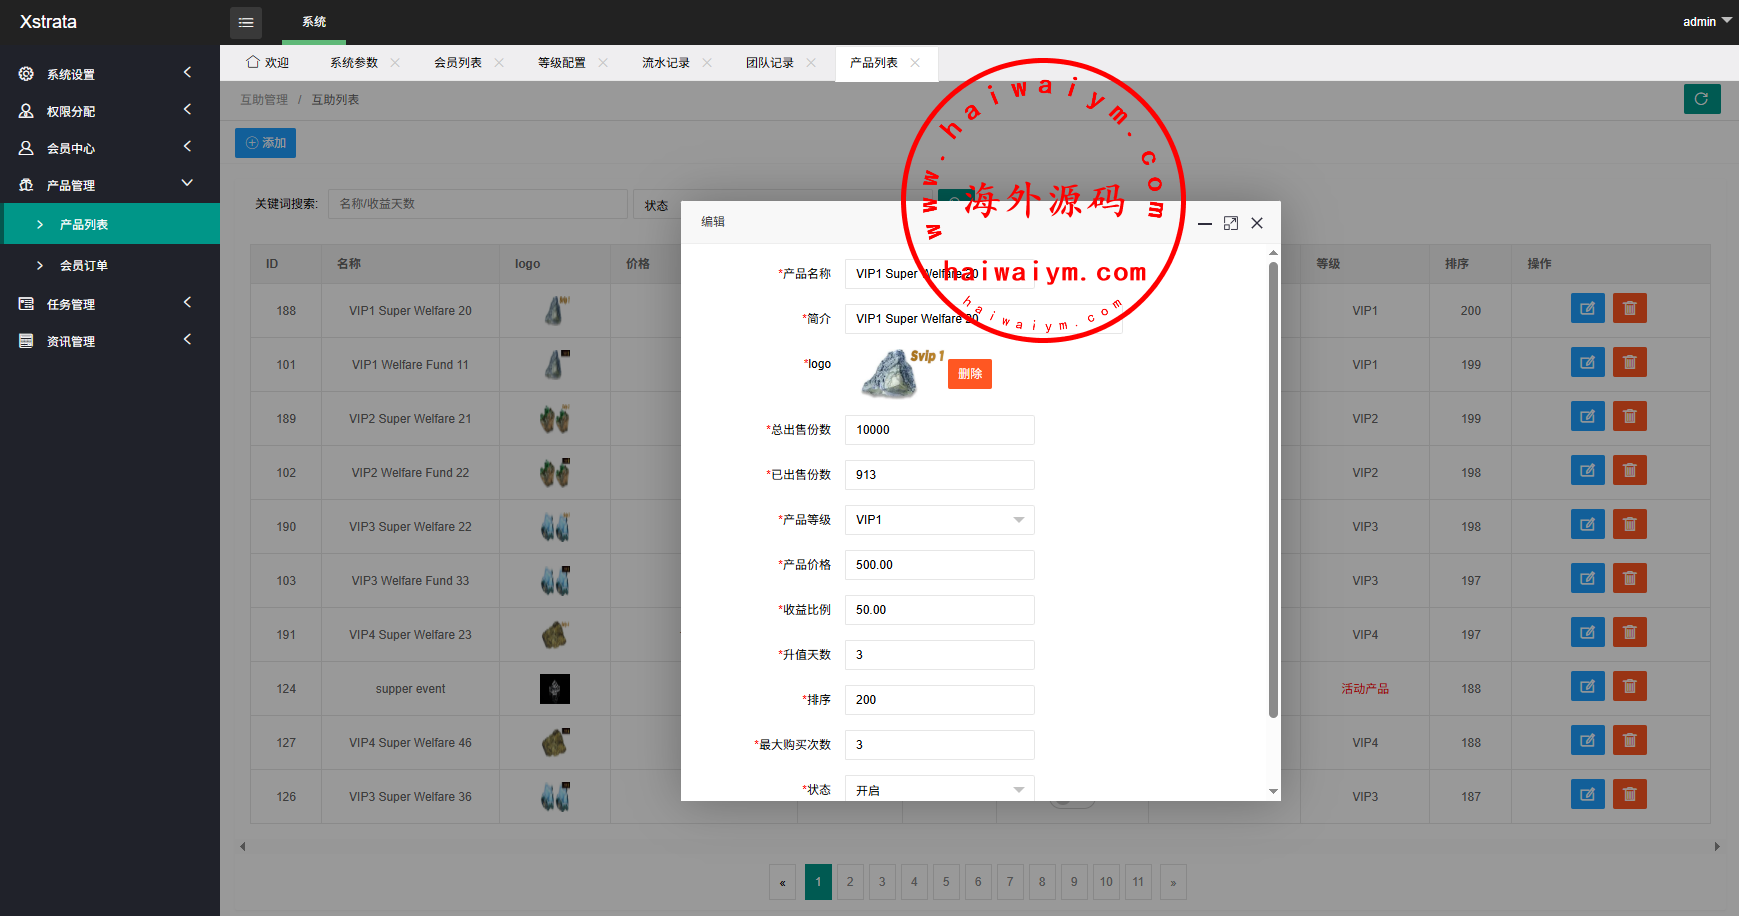1739x916 pixels.
Task: Click the orange 删除 logo button
Action: point(969,374)
